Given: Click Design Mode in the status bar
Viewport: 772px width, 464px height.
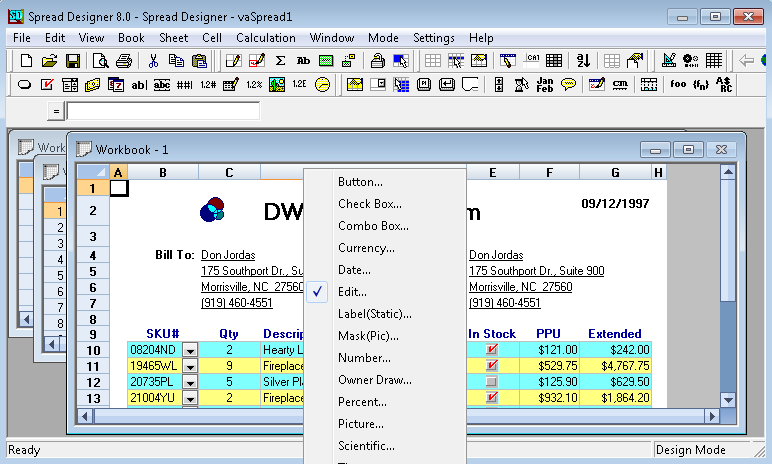Looking at the screenshot, I should pos(690,450).
